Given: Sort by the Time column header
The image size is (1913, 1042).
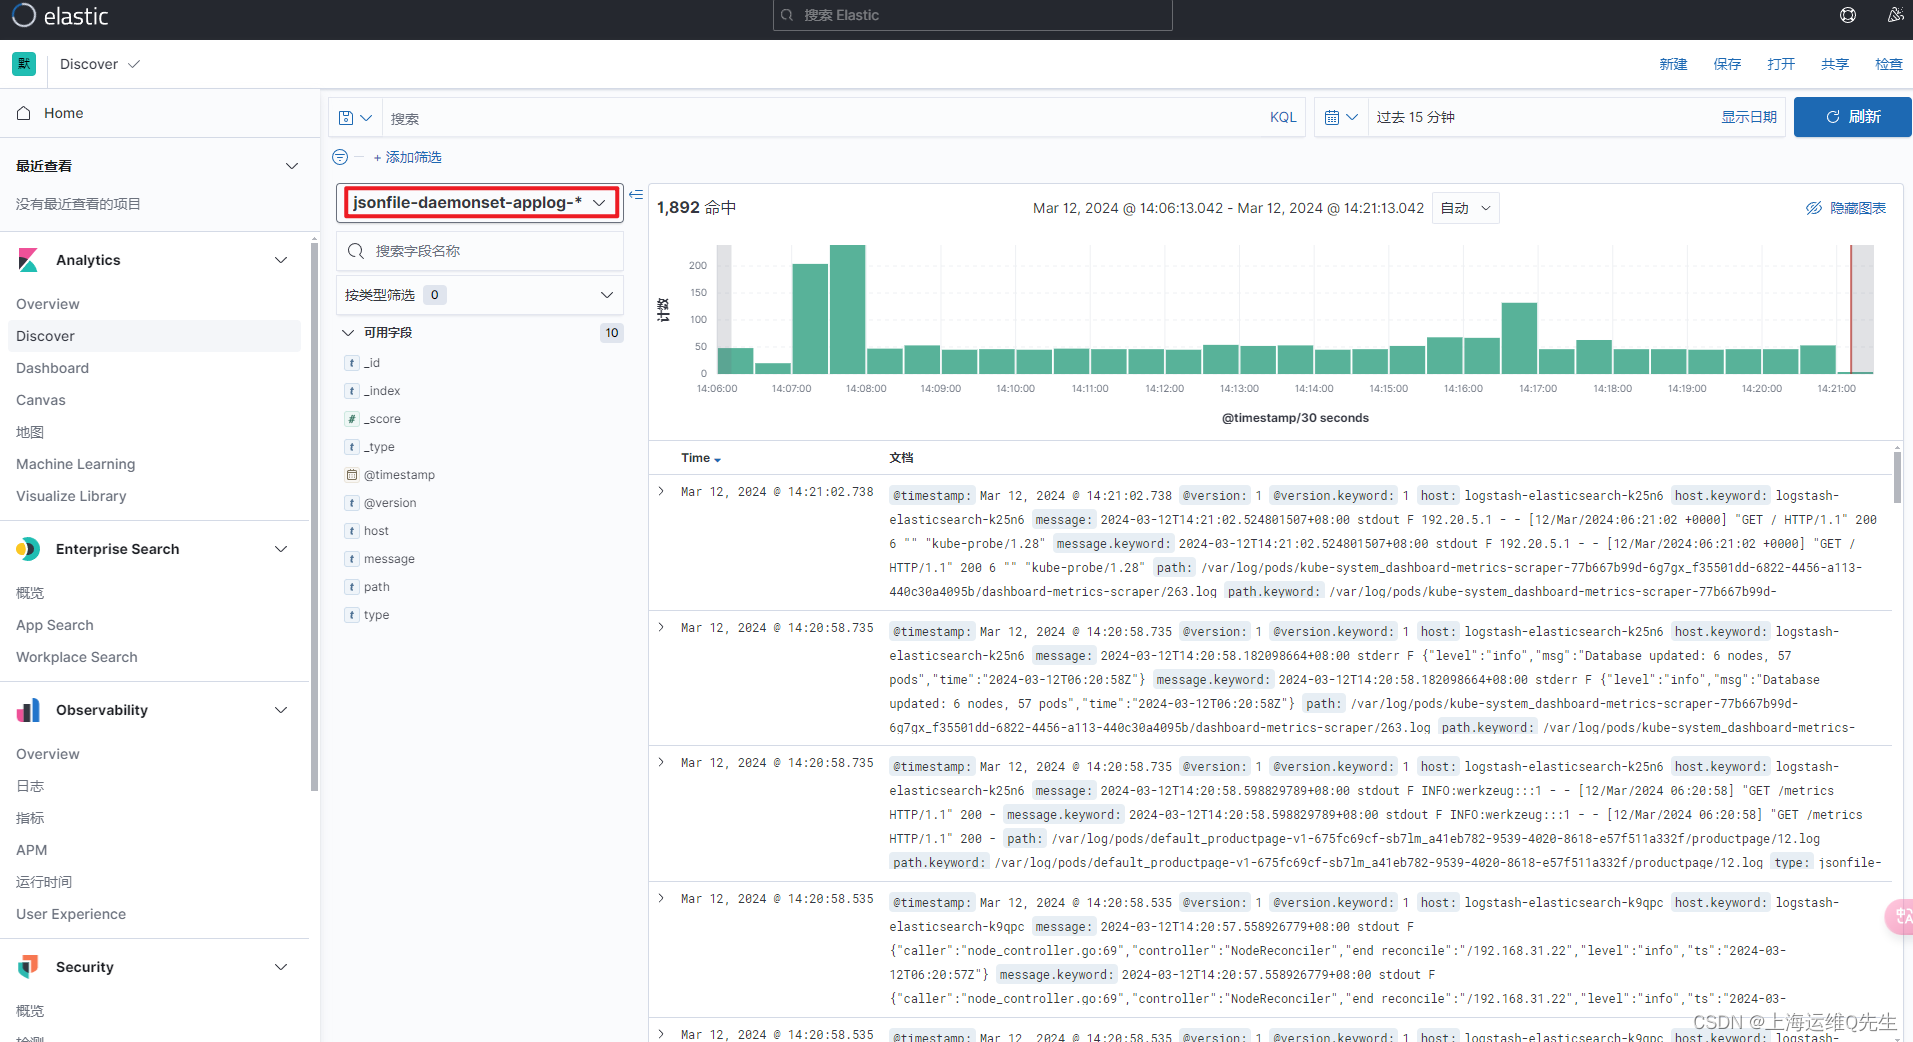Looking at the screenshot, I should [701, 458].
